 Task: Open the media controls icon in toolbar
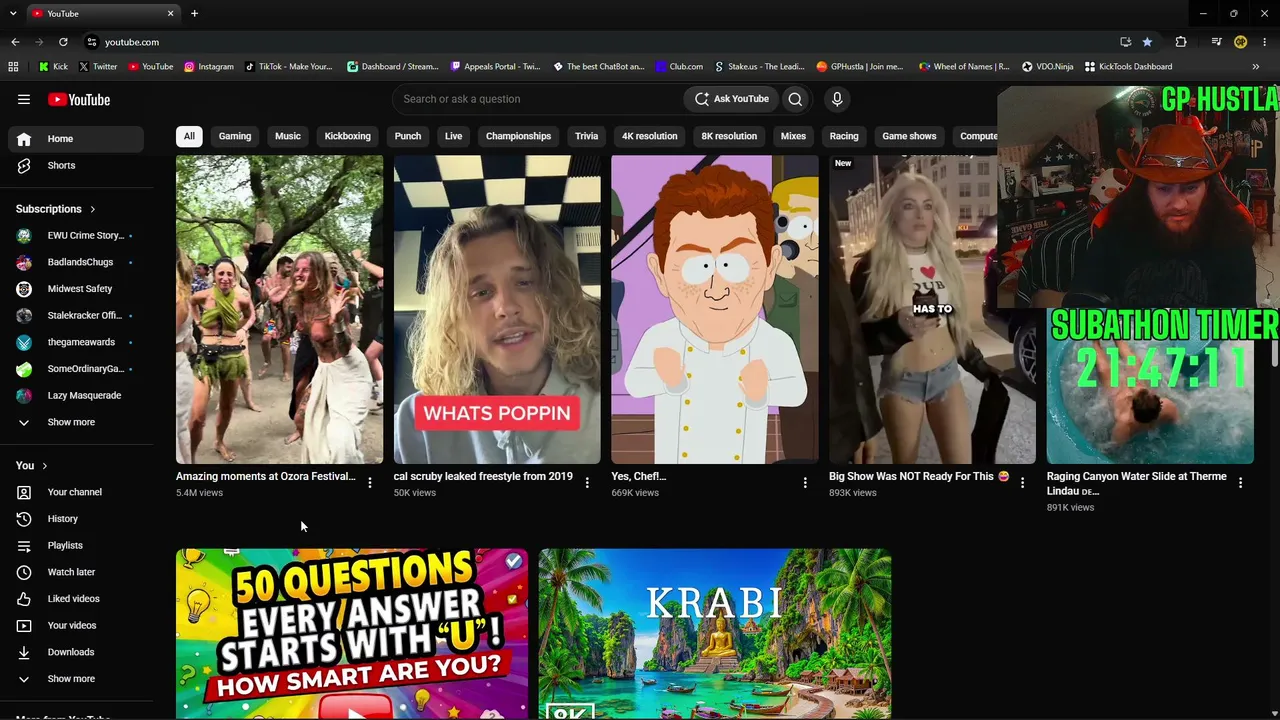1216,42
